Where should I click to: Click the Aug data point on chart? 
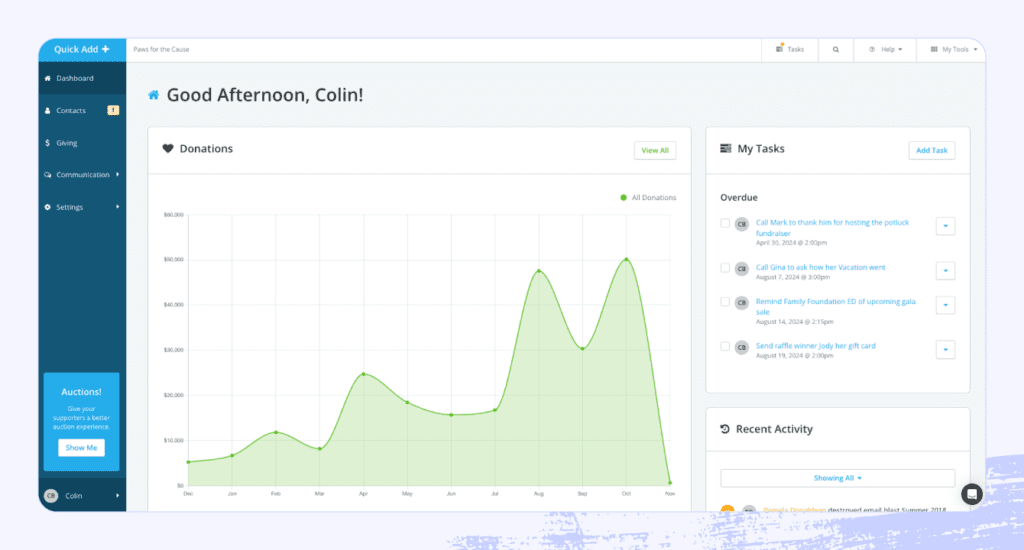point(539,270)
